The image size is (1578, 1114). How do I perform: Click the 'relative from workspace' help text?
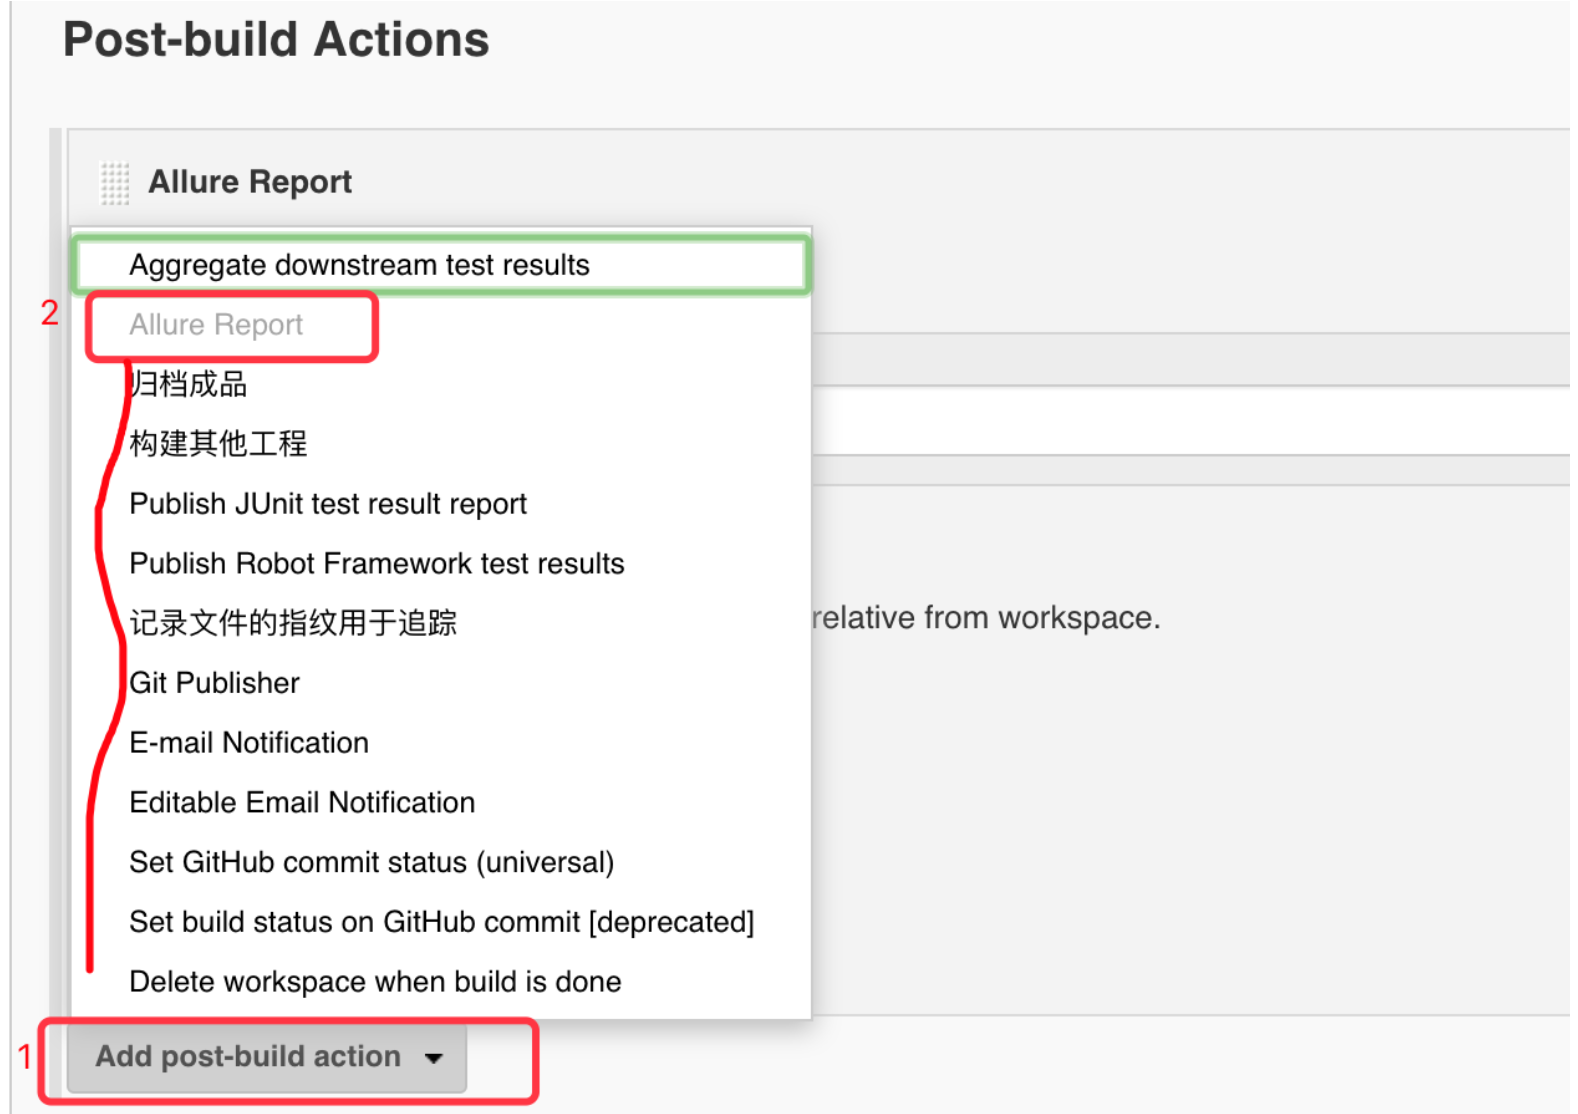986,618
